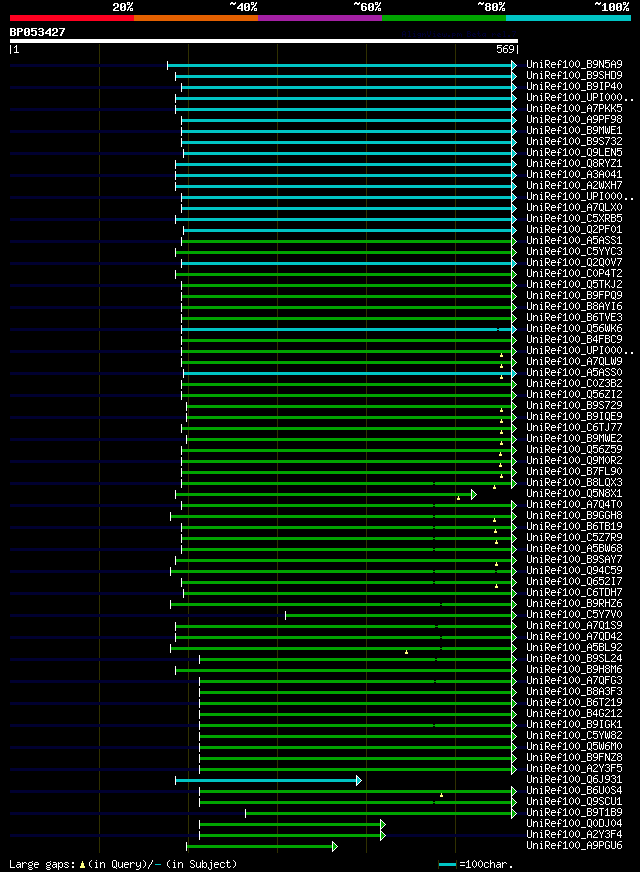Select hit label UniRef100_Q5W6M0
The height and width of the screenshot is (872, 640).
574,746
